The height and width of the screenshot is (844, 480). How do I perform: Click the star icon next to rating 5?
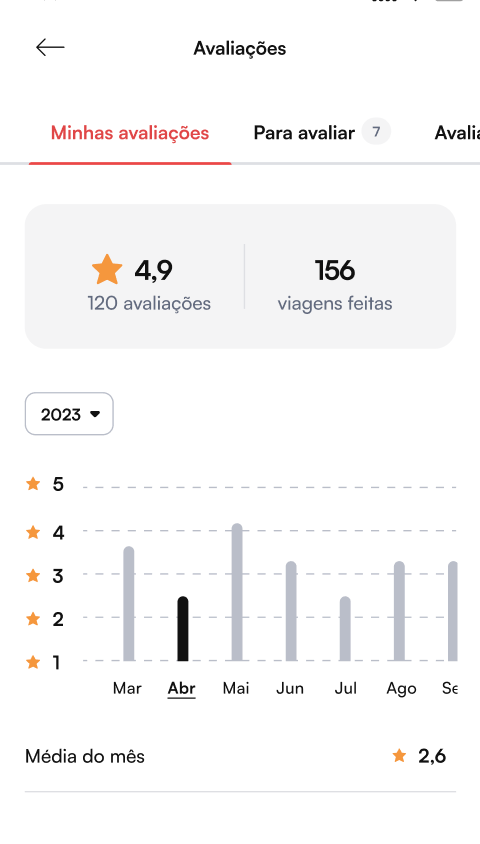pos(33,484)
